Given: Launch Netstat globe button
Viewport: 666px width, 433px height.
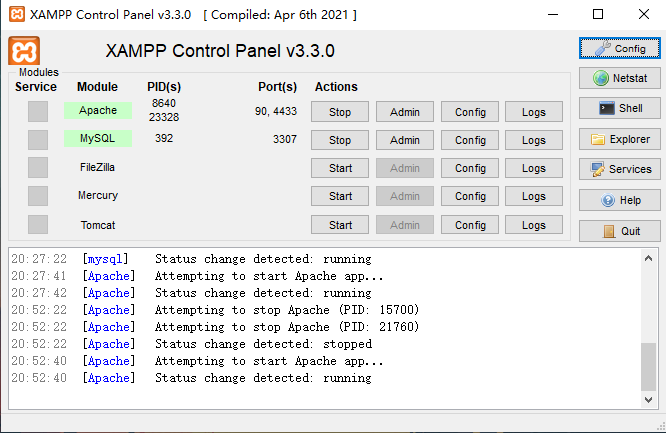Looking at the screenshot, I should click(620, 78).
